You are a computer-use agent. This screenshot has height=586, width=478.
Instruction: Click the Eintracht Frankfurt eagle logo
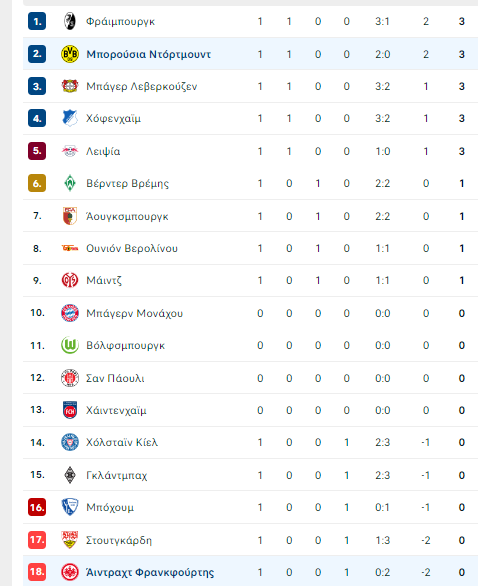[x=70, y=572]
